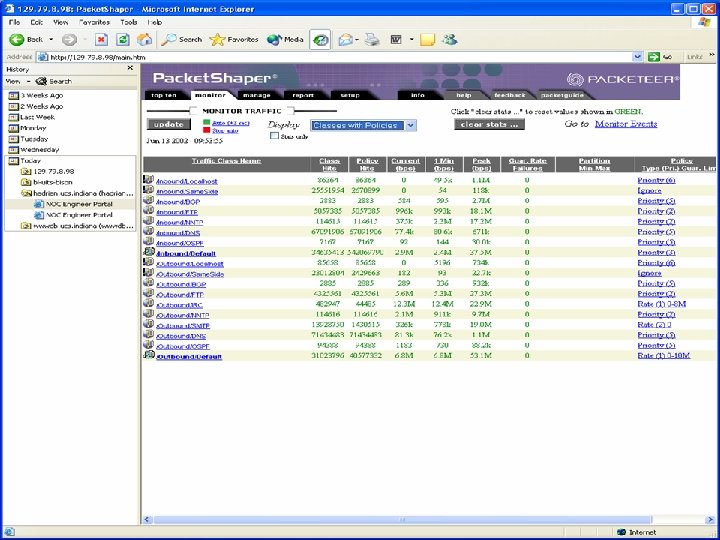
Task: Open the Favorites menu
Action: [94, 22]
